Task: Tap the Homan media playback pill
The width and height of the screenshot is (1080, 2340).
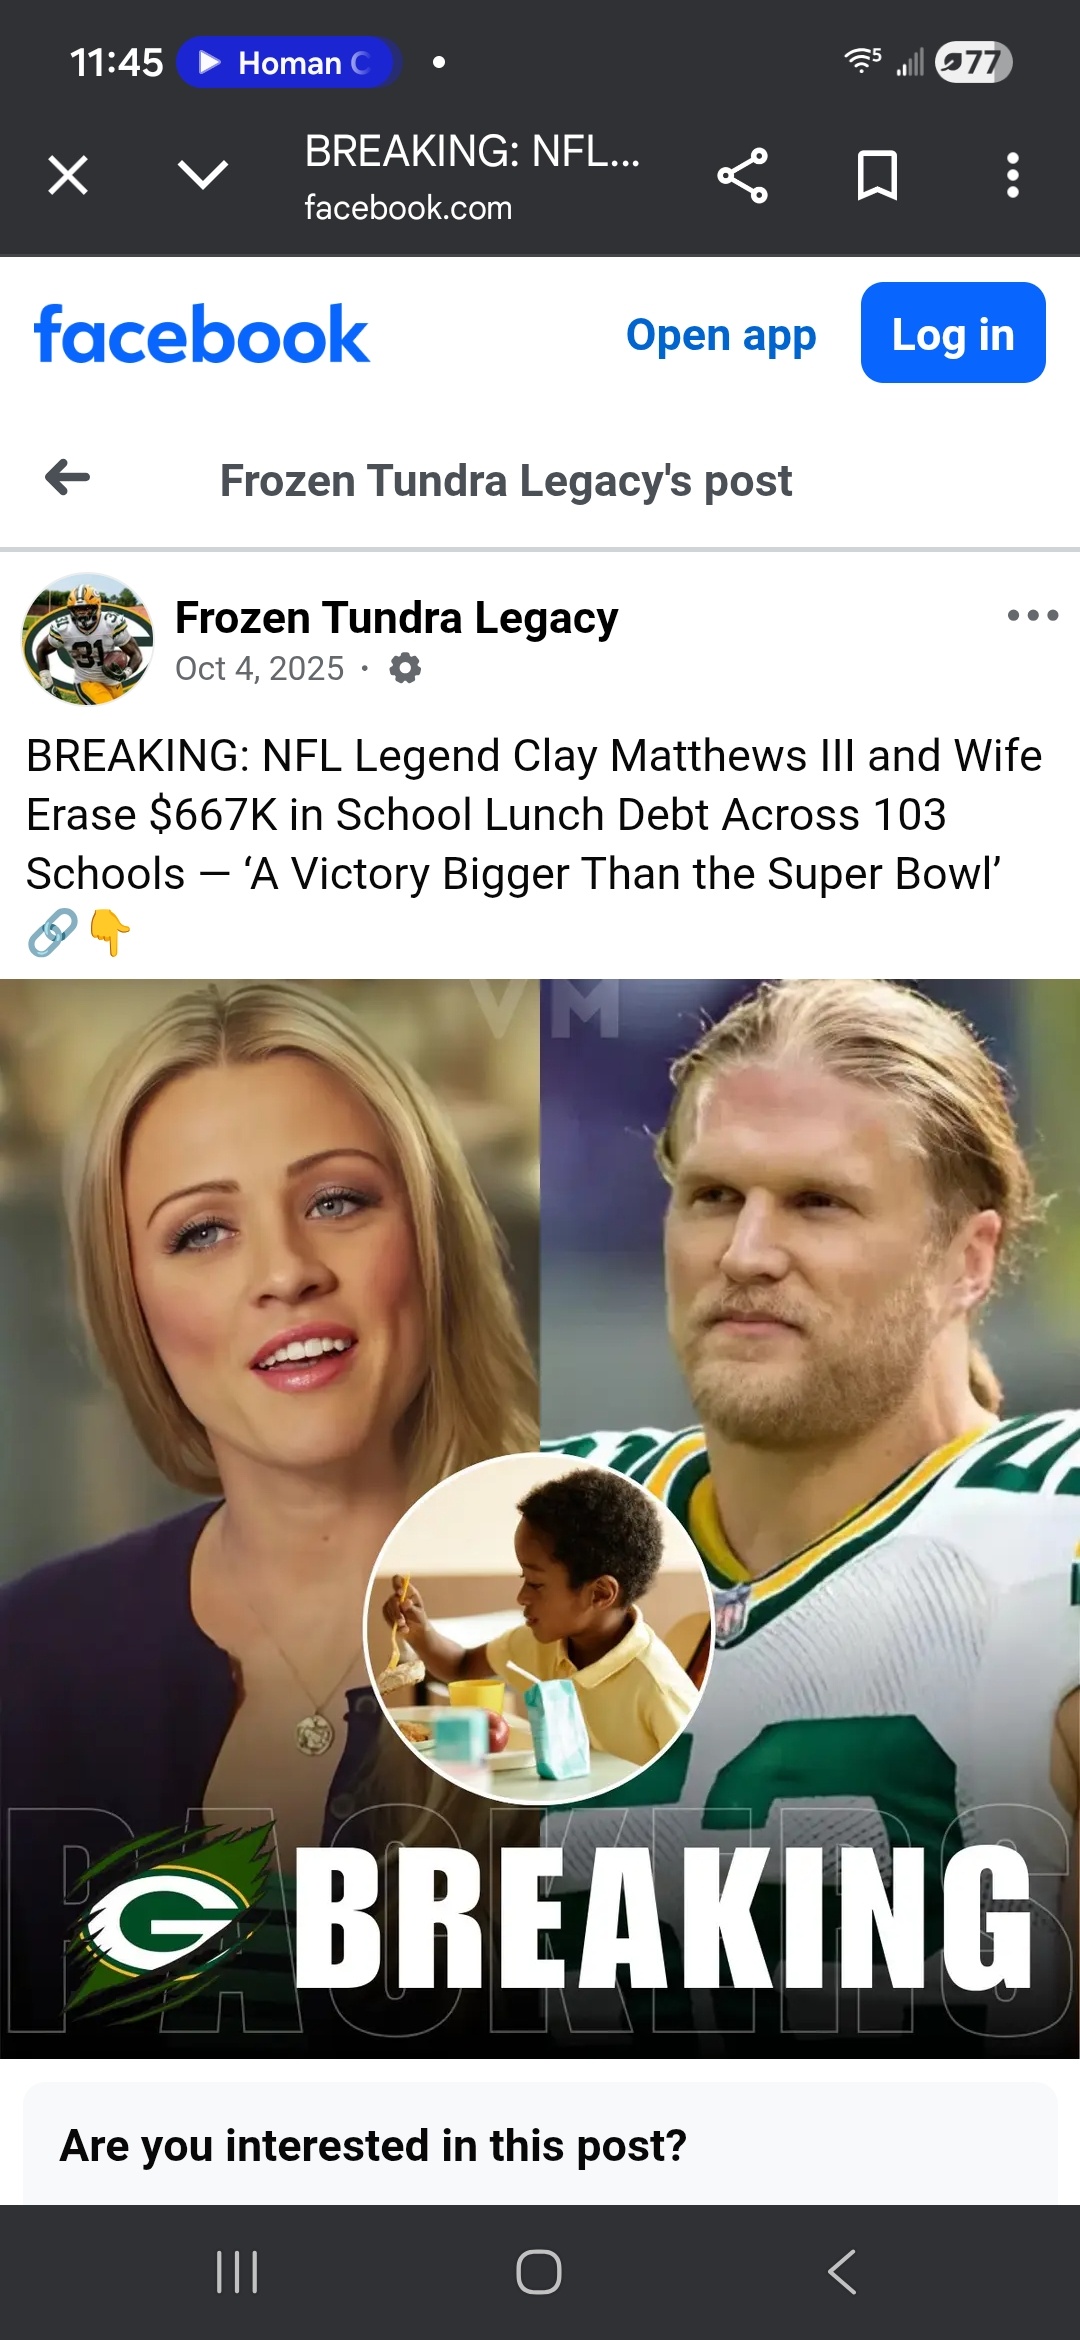Action: [x=289, y=63]
